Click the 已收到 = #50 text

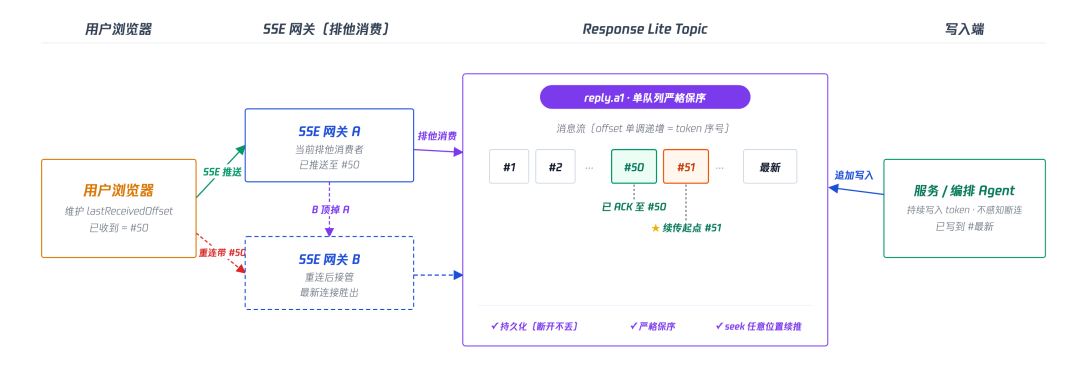coord(118,228)
